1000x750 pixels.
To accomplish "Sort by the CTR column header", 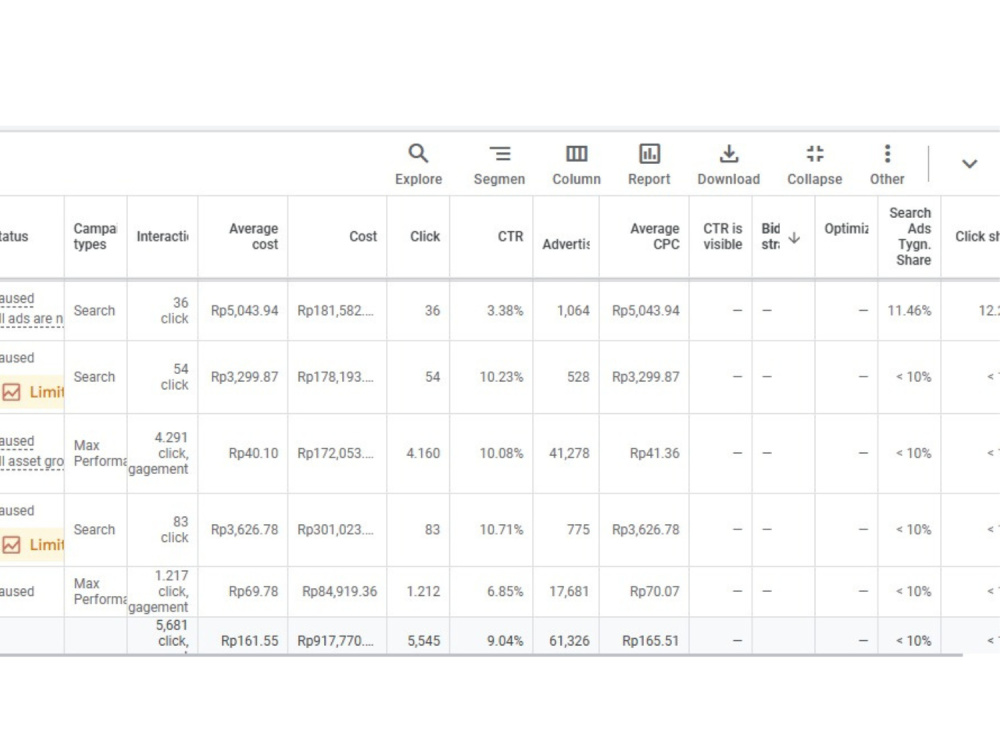I will point(510,237).
